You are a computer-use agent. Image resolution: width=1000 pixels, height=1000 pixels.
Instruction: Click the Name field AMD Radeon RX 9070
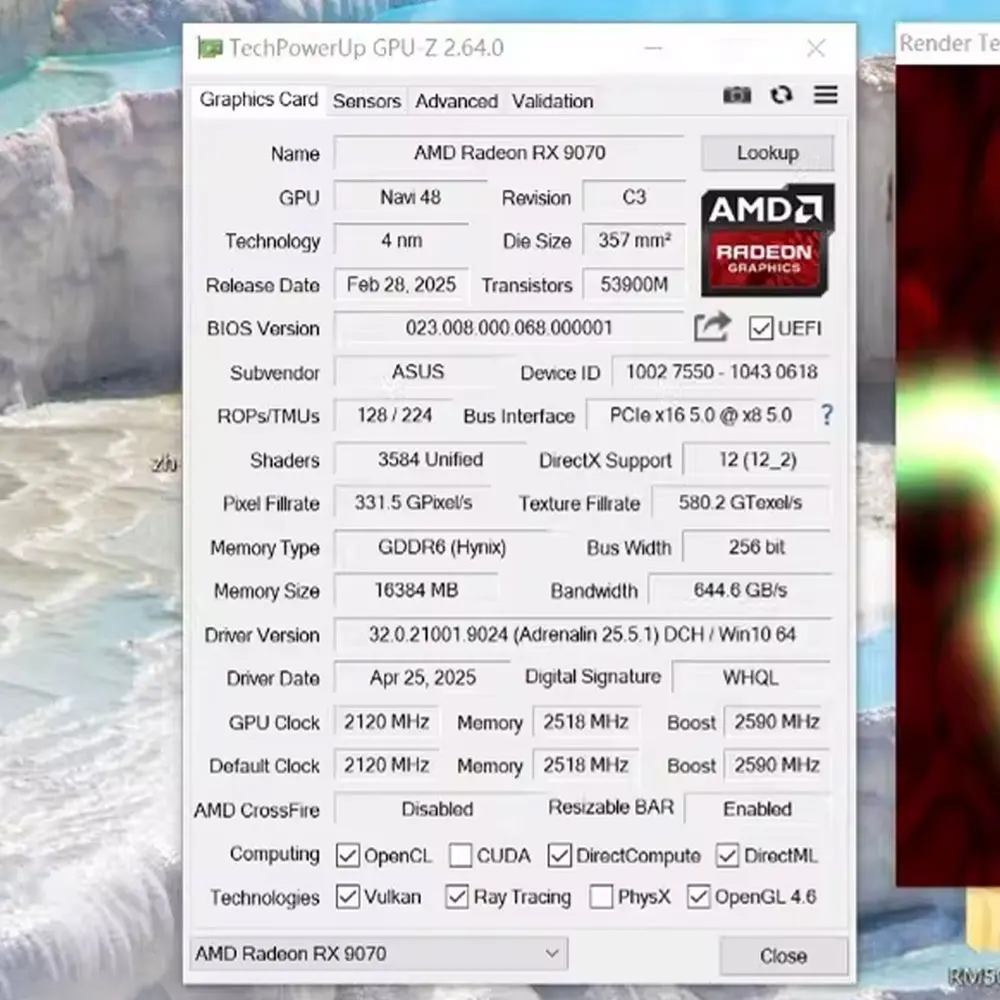[509, 153]
